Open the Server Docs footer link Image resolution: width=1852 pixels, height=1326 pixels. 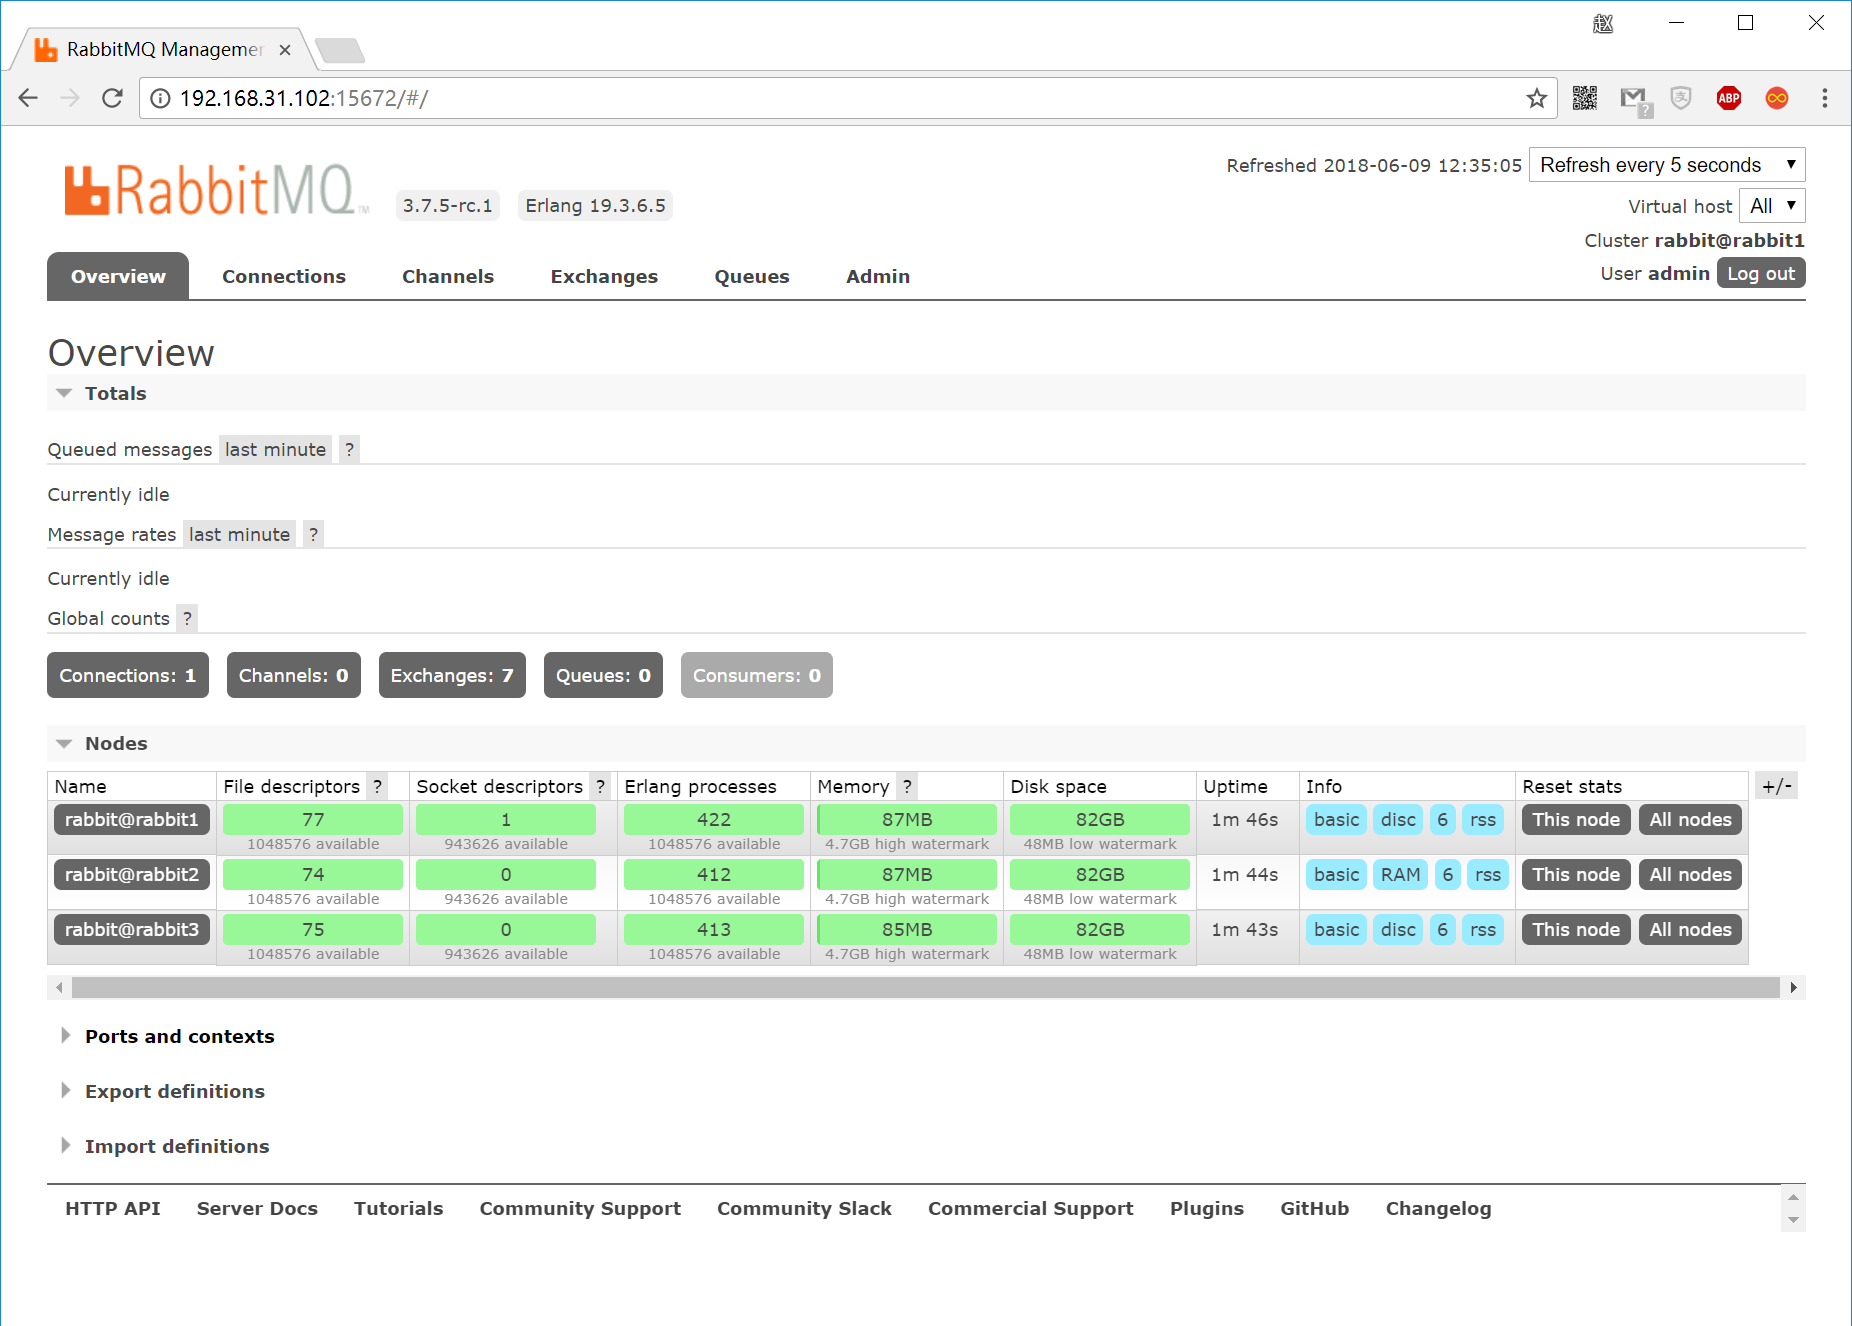pyautogui.click(x=257, y=1208)
